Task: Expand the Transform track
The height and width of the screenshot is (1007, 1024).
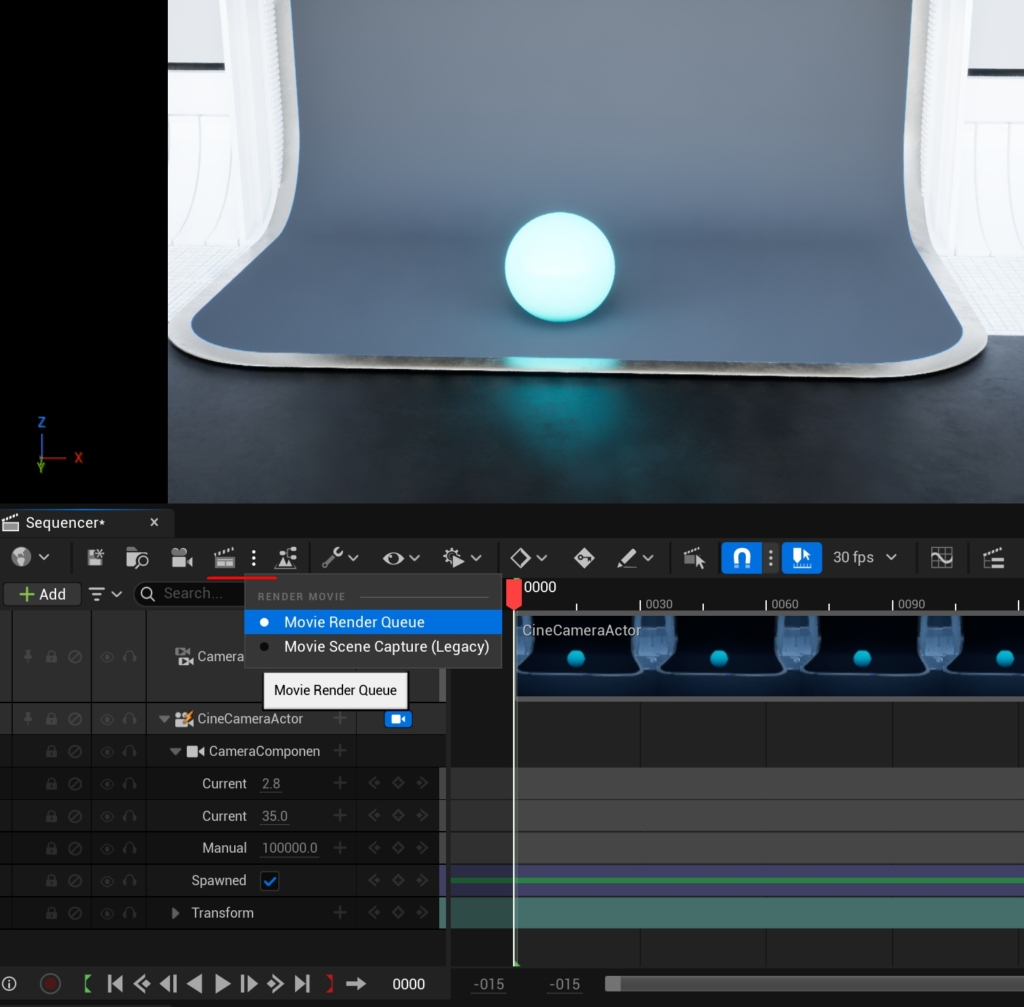Action: [176, 913]
